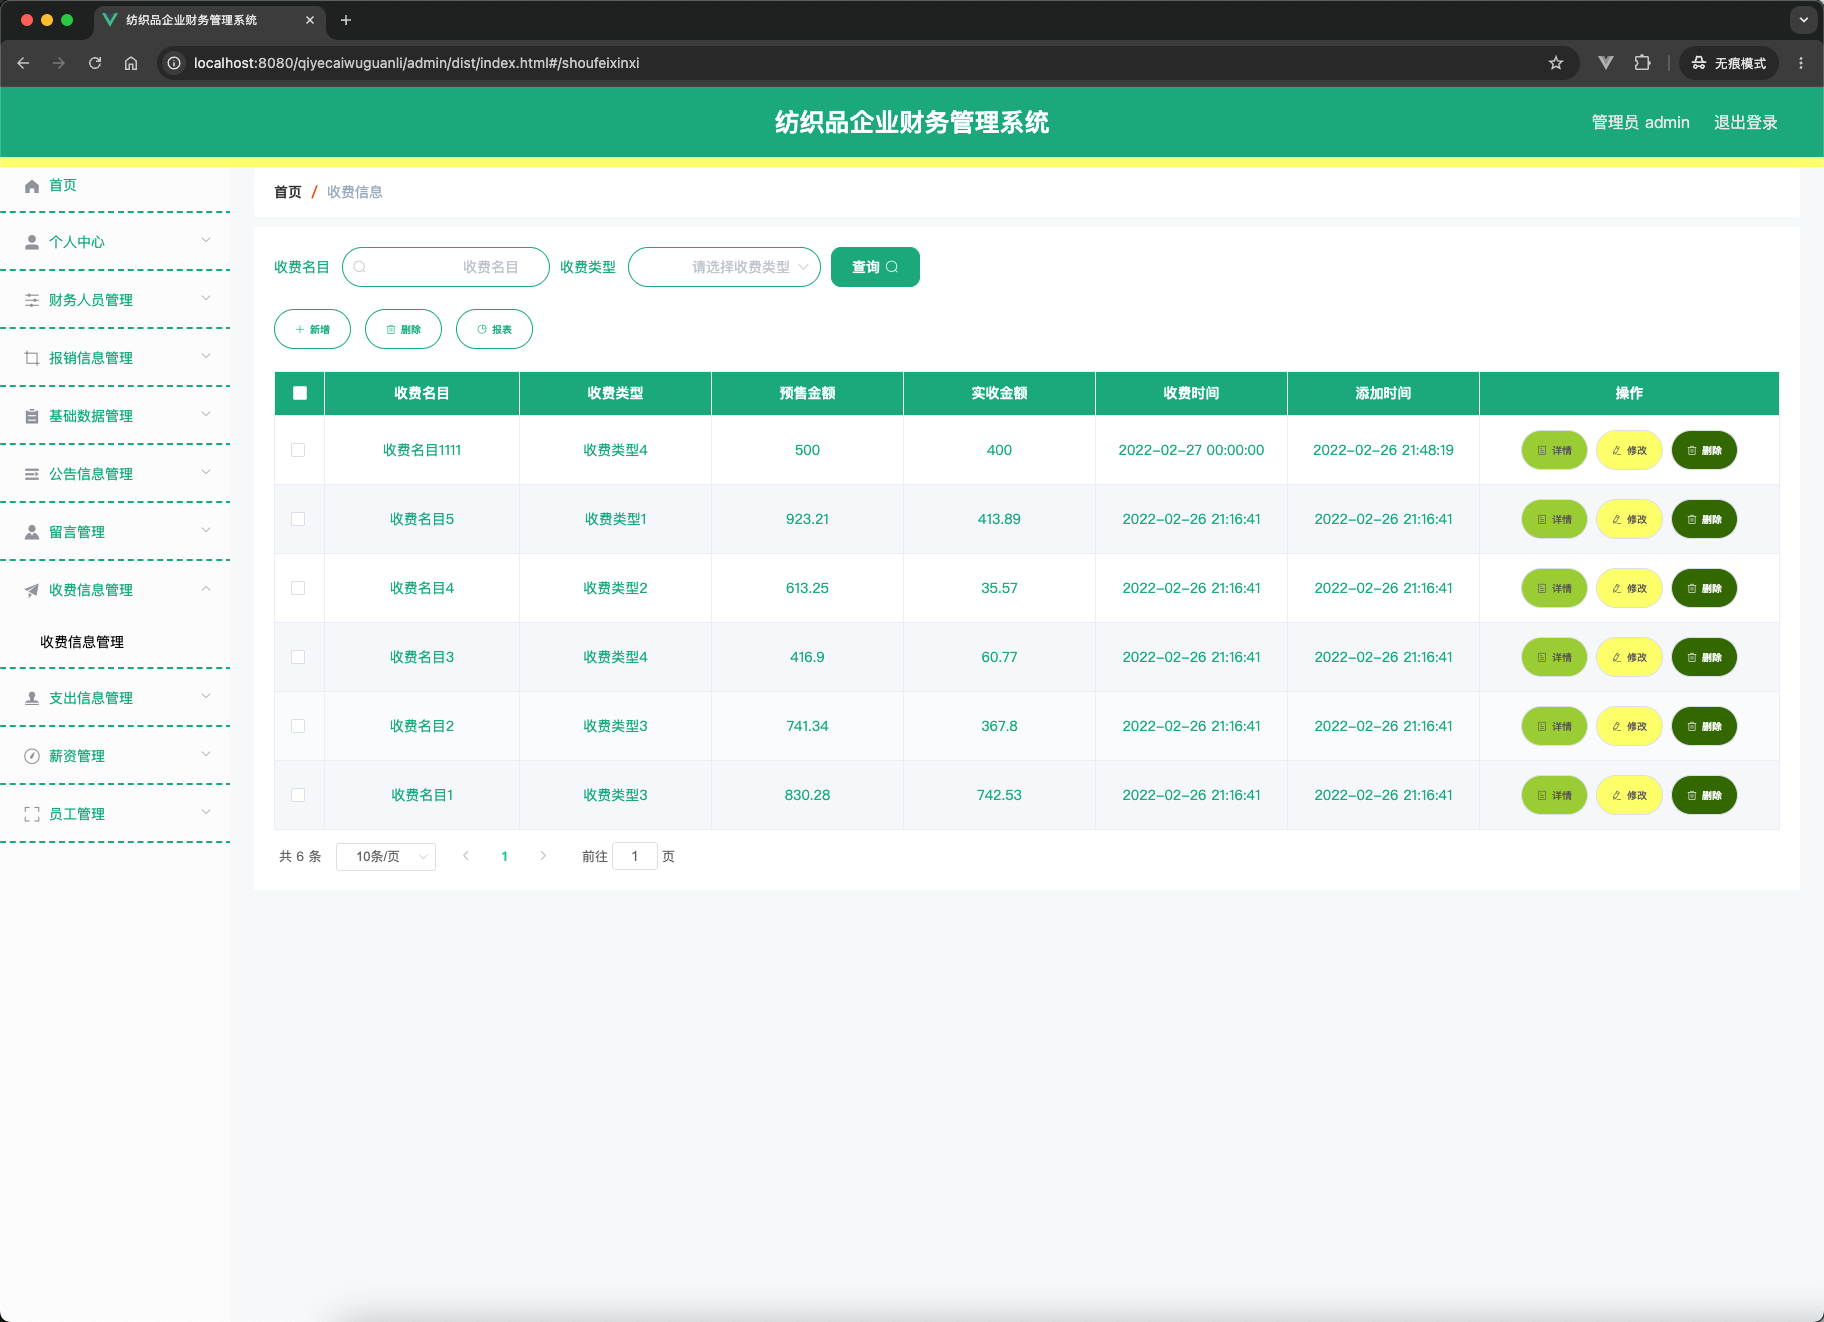Viewport: 1824px width, 1322px height.
Task: Check the row checkbox for 收费名目5
Action: (x=298, y=519)
